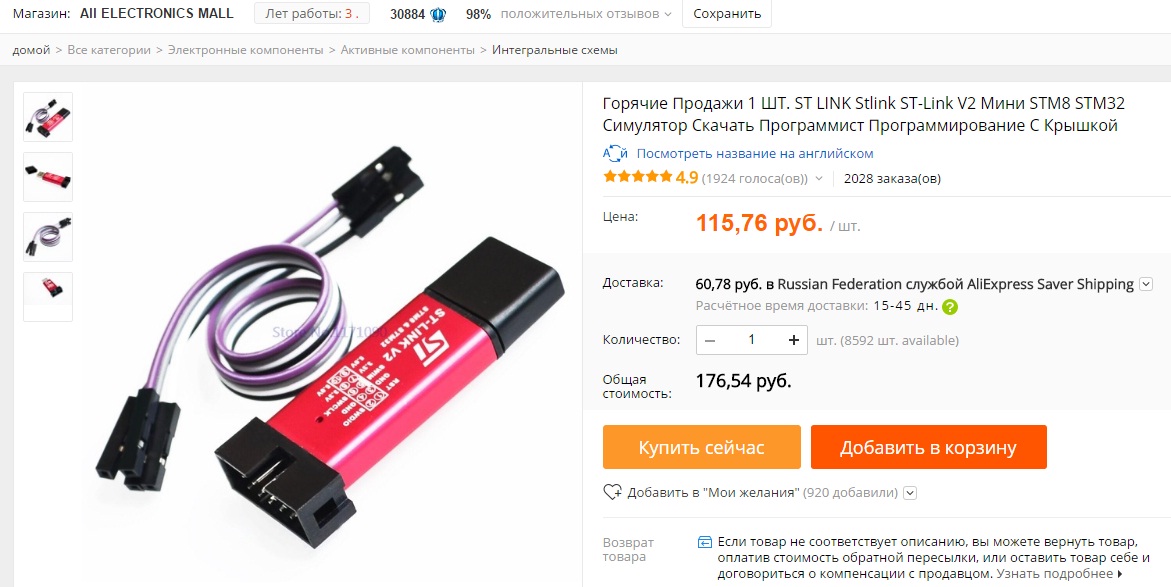Click the quantity input field
1171x587 pixels.
[751, 340]
